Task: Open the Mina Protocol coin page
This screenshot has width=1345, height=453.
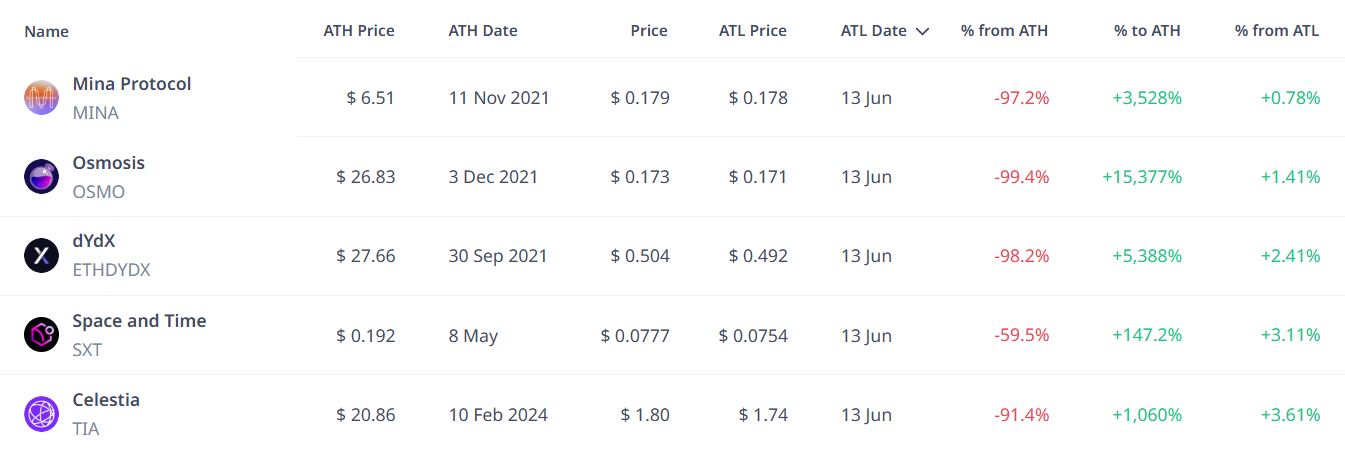Action: [x=132, y=84]
